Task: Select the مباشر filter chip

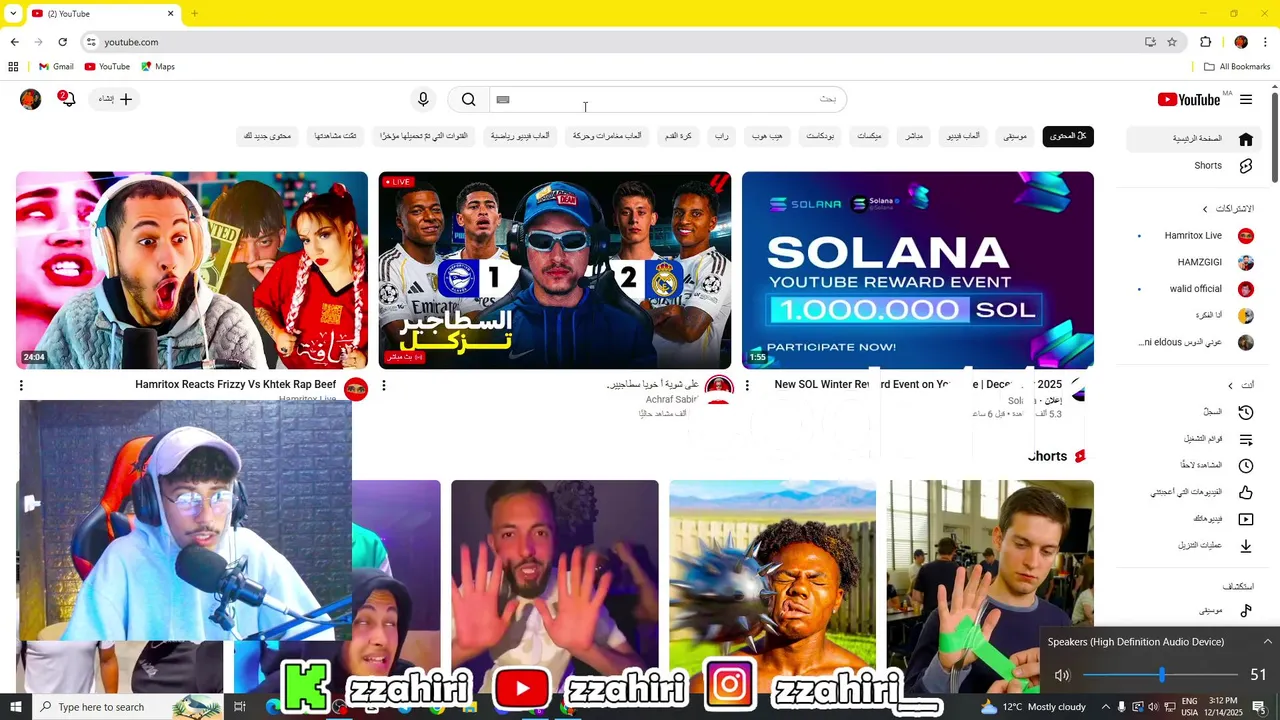Action: [914, 136]
